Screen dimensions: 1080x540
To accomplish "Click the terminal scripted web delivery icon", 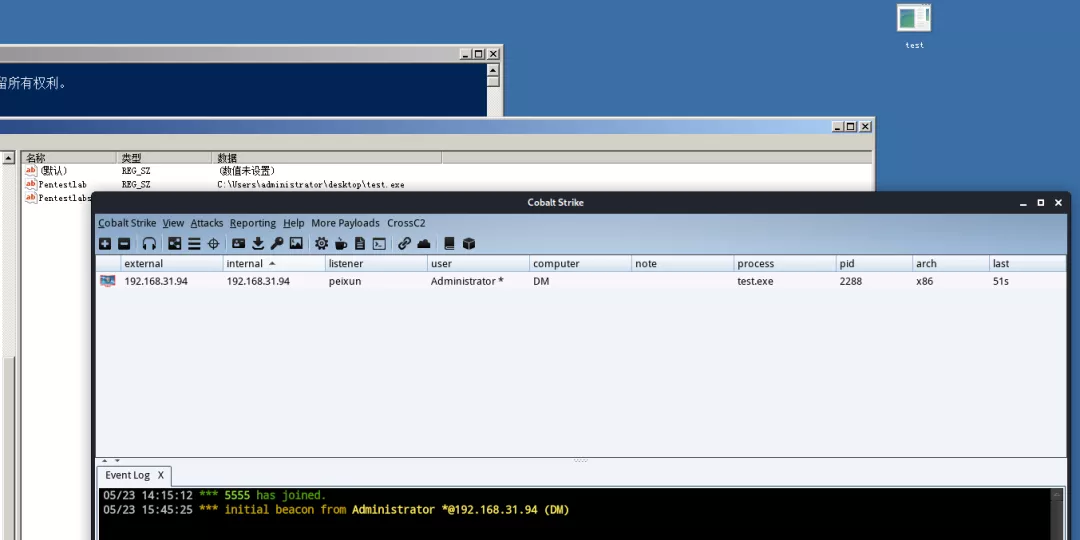I will (x=379, y=243).
